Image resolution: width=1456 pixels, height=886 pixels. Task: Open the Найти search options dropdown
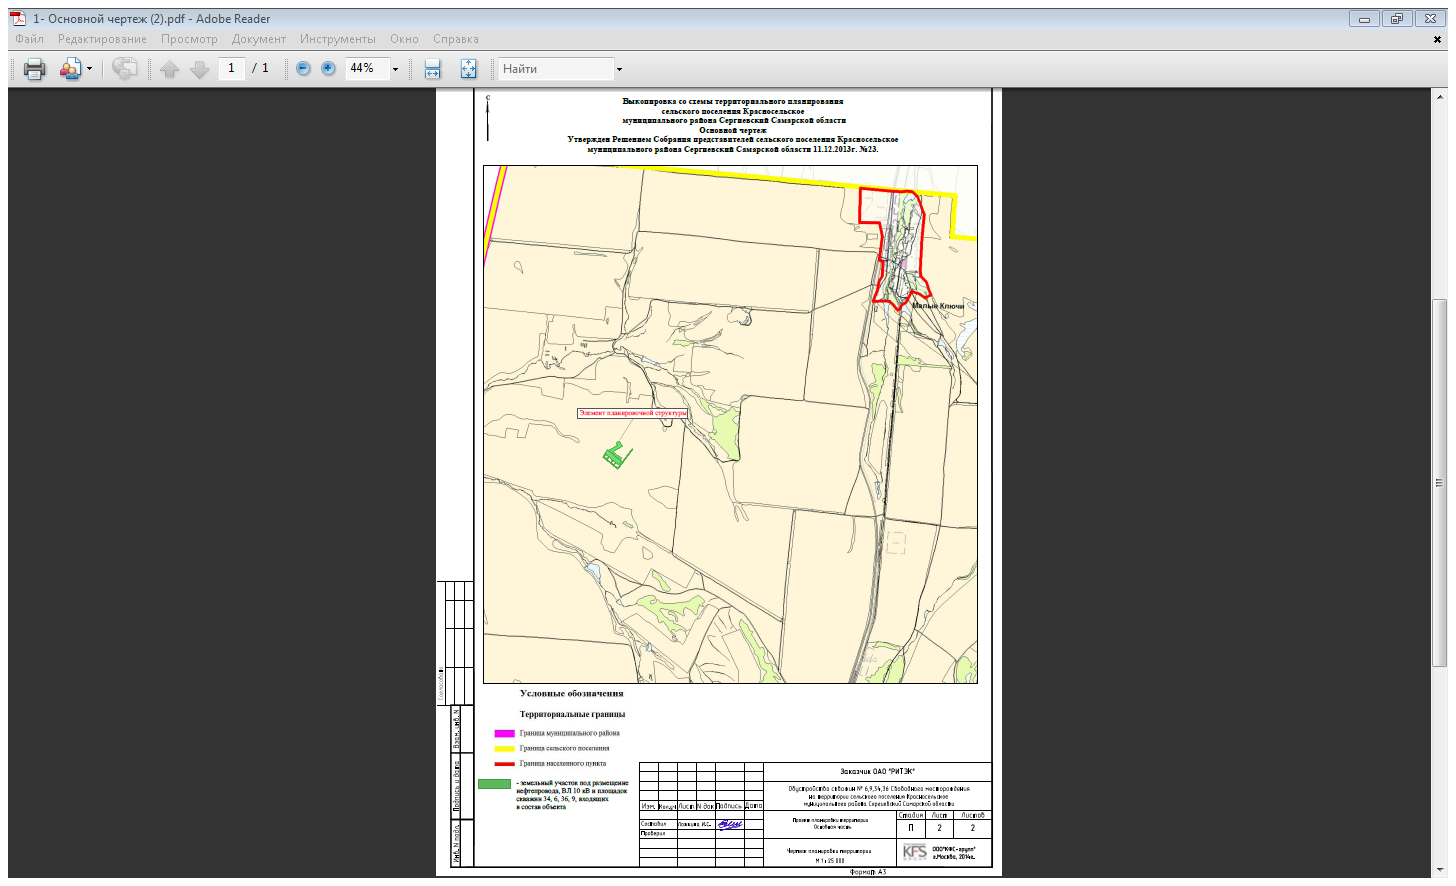[619, 69]
